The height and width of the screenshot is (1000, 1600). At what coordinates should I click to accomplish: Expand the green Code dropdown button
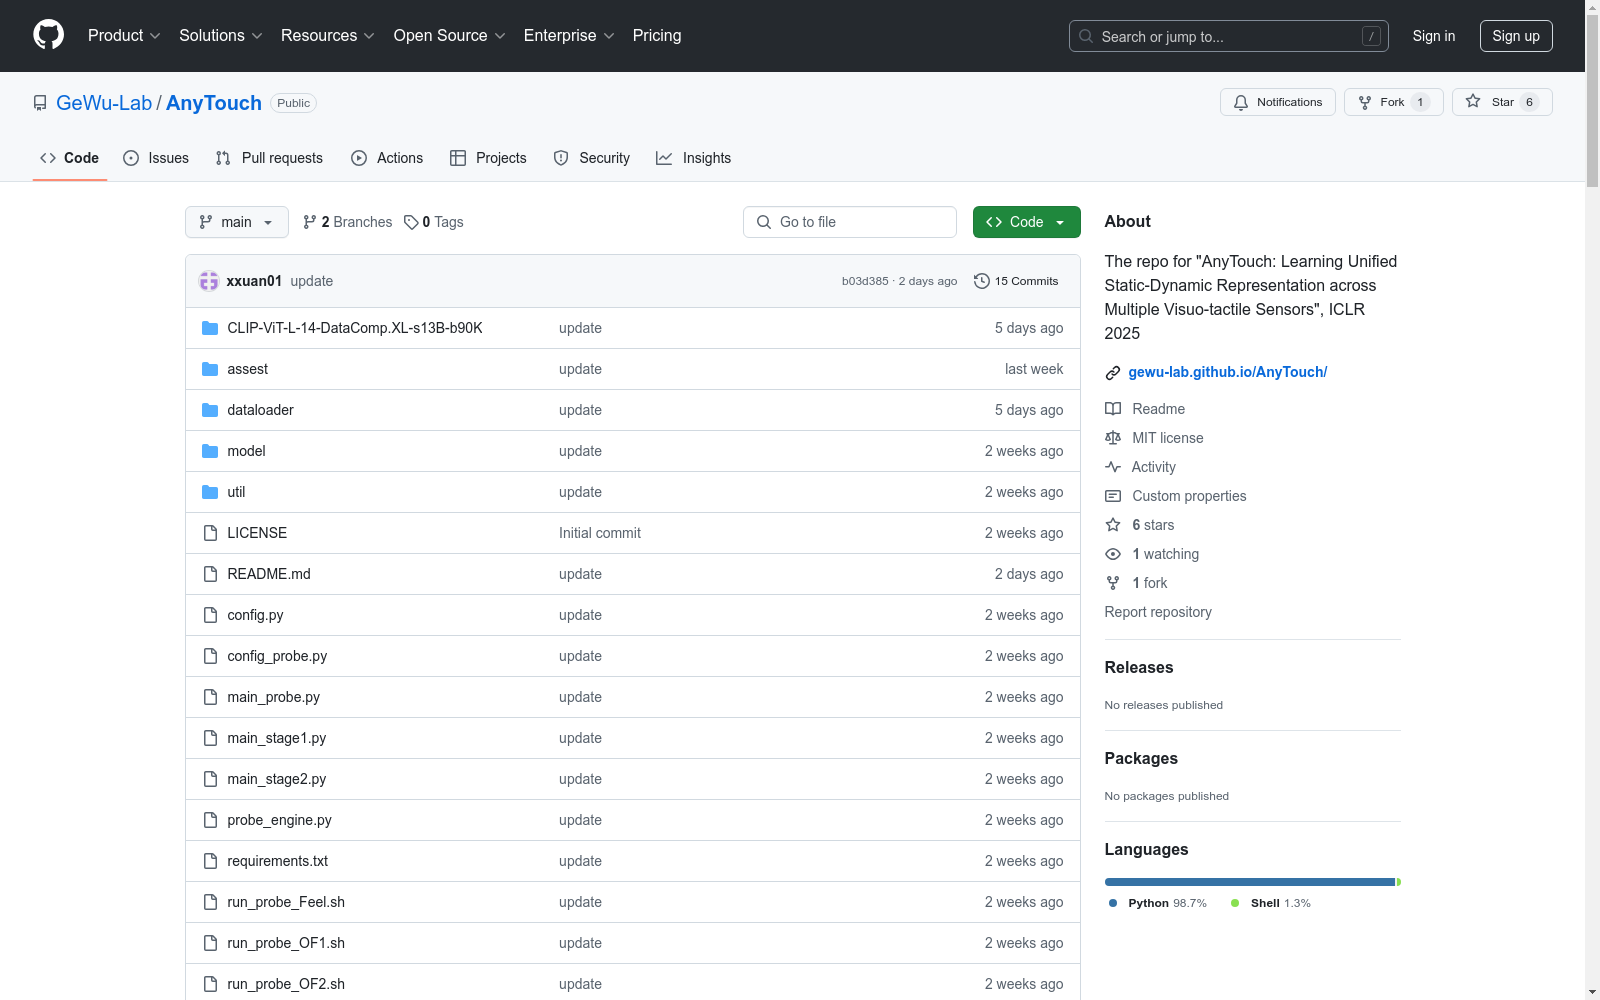click(1026, 222)
